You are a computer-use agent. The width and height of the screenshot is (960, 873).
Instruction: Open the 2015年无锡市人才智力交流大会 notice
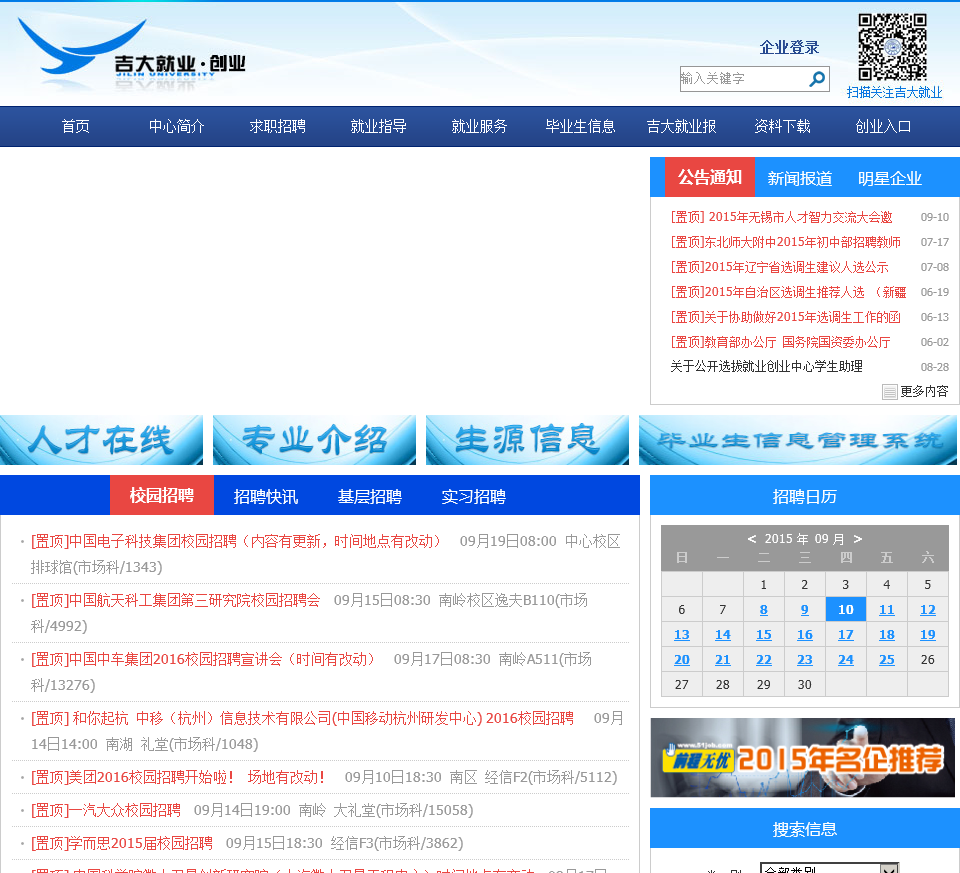781,217
